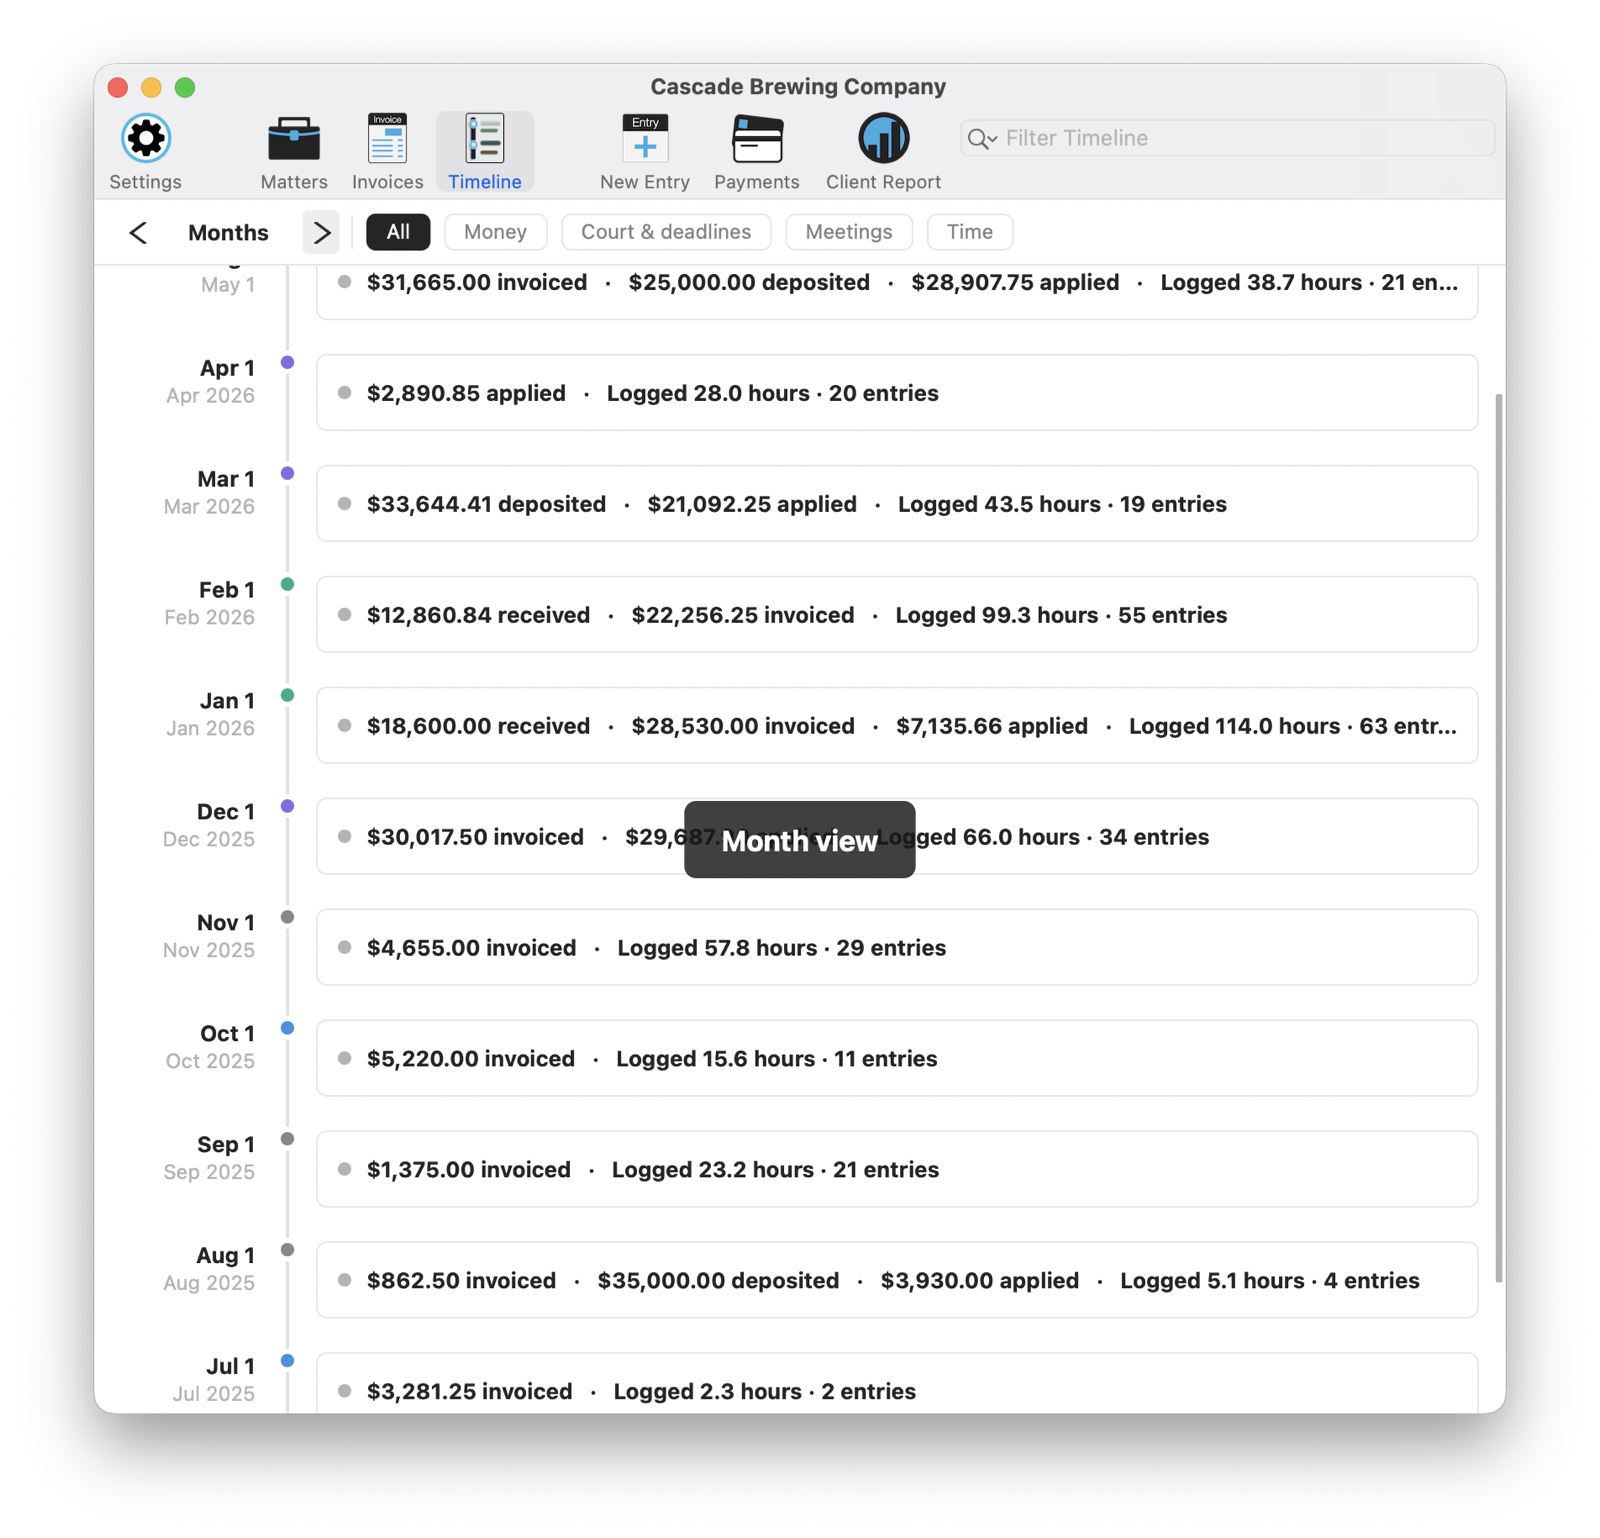Select the Money filter pill

[x=495, y=232]
